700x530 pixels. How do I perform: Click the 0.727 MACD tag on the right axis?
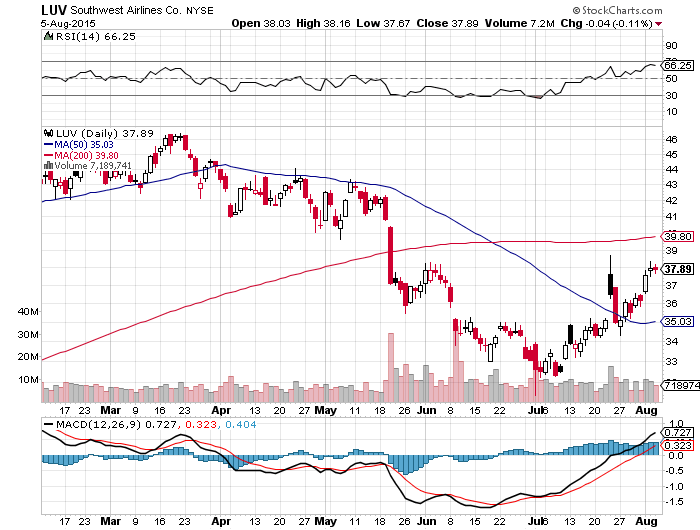[x=679, y=433]
